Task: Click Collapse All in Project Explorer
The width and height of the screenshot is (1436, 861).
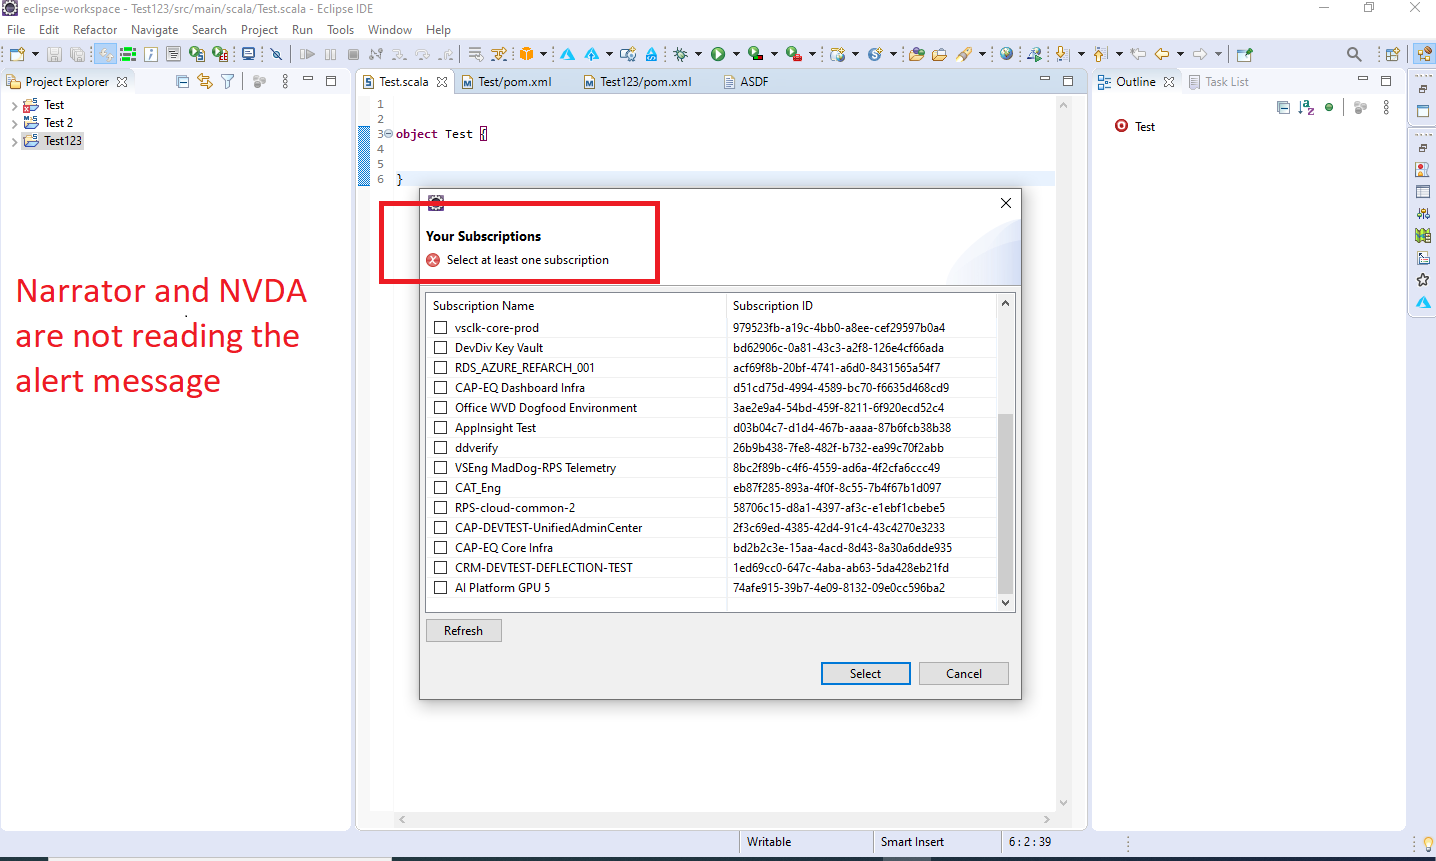Action: click(182, 81)
